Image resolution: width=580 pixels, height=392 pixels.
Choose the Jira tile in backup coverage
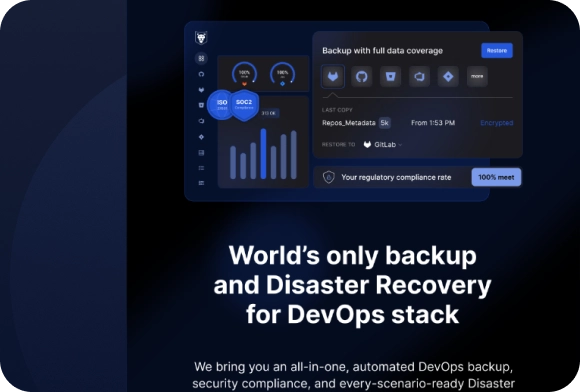[x=448, y=77]
